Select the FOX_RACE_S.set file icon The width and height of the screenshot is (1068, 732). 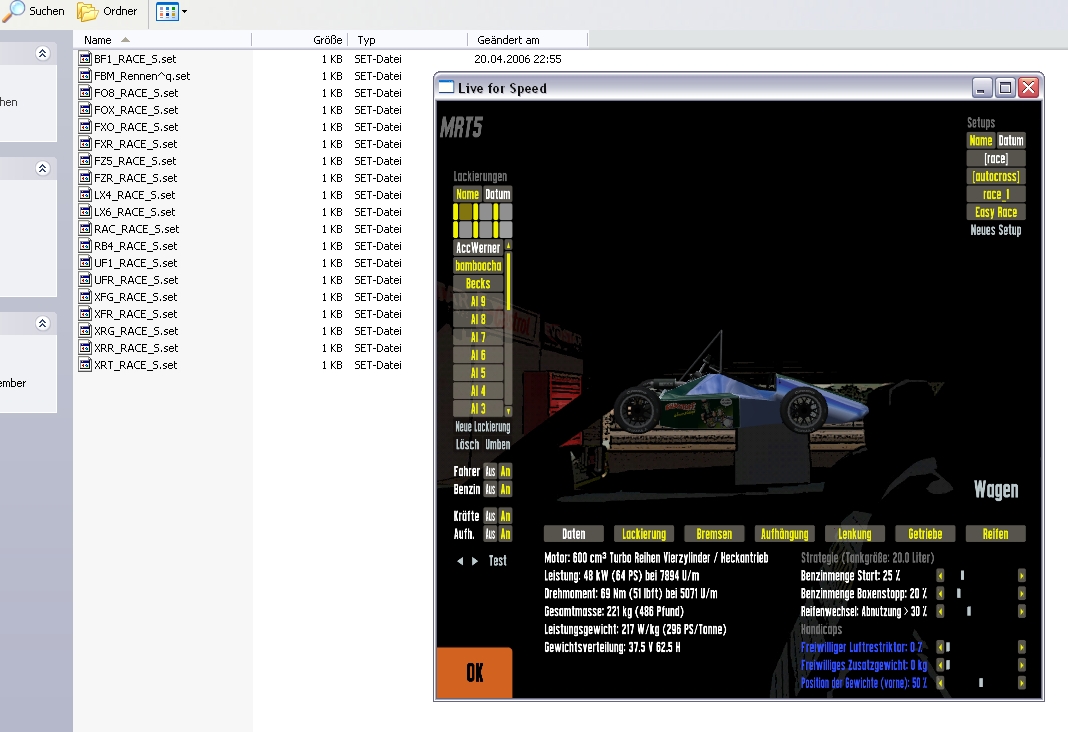85,110
